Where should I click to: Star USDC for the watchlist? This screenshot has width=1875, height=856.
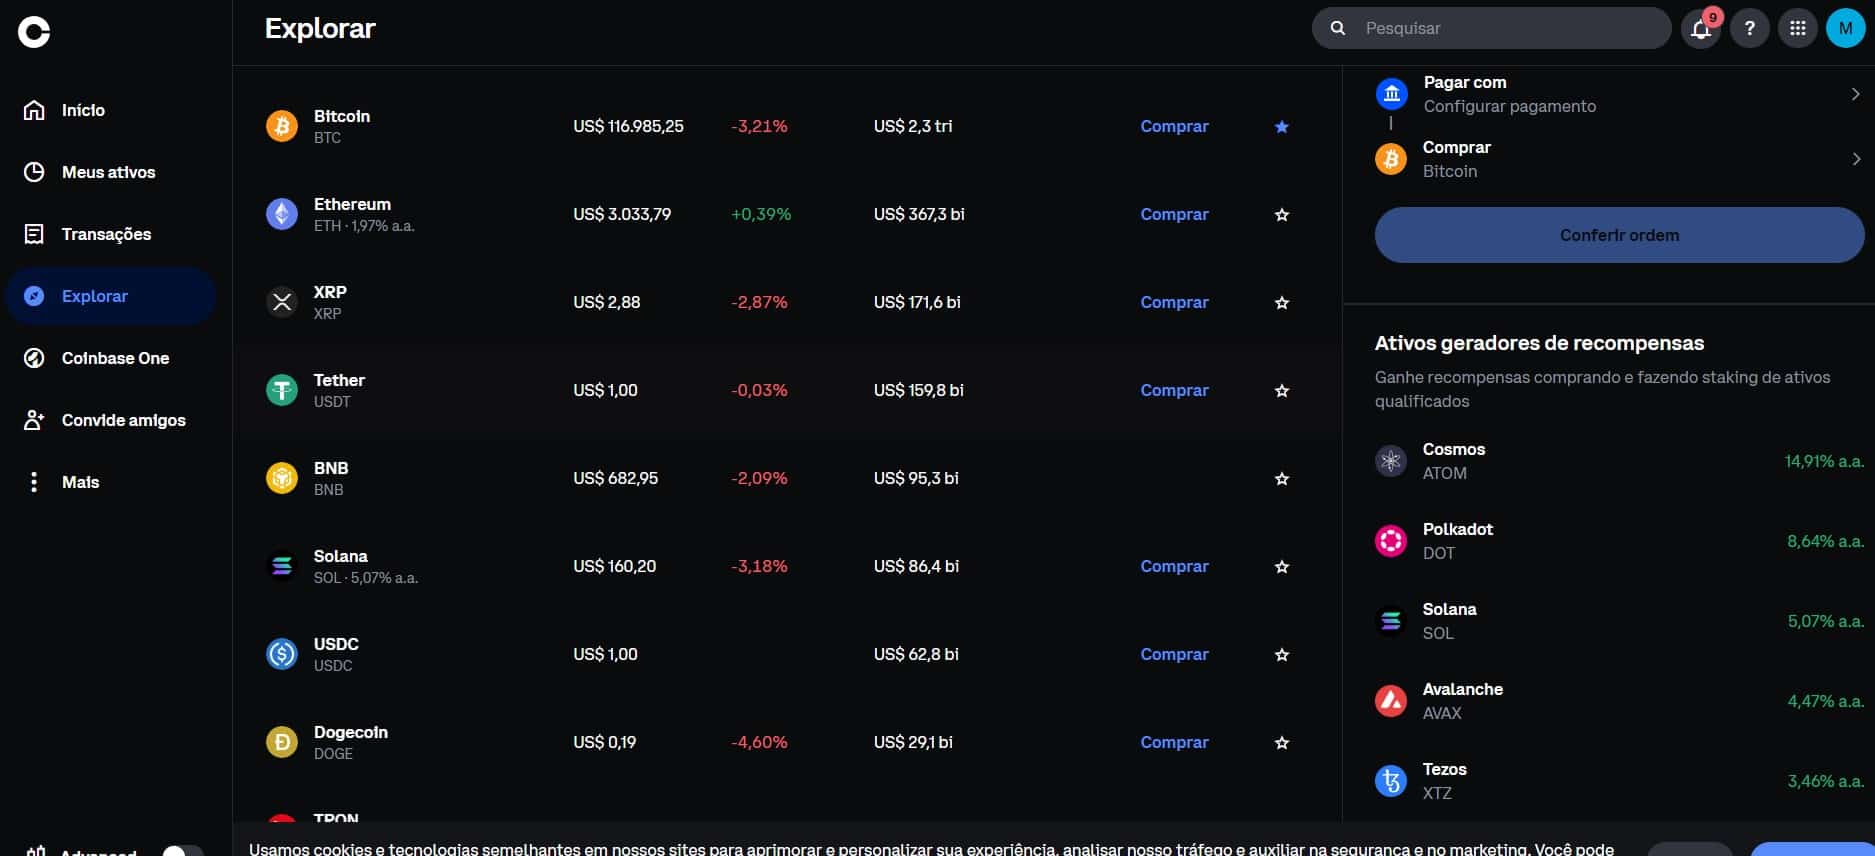[1282, 655]
